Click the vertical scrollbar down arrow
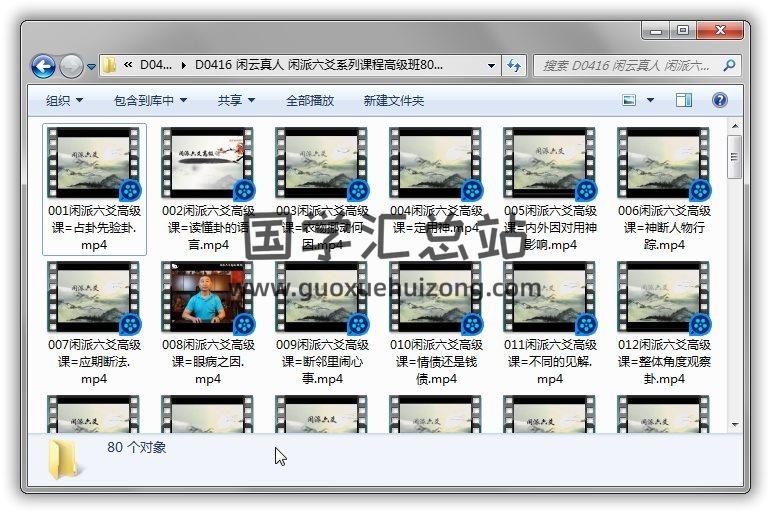Image resolution: width=771 pixels, height=514 pixels. pos(735,425)
